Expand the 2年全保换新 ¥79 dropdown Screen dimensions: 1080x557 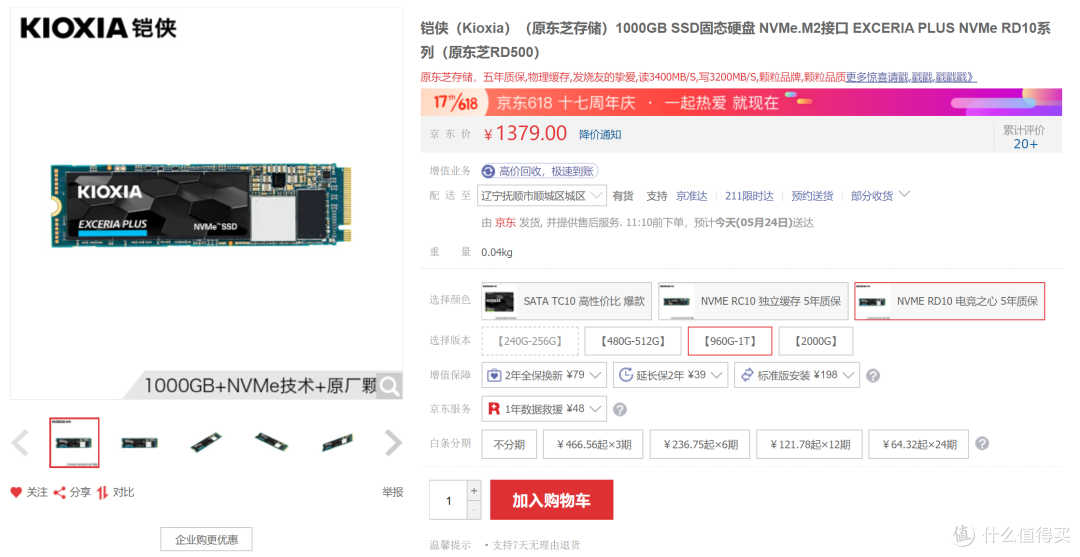pyautogui.click(x=544, y=375)
